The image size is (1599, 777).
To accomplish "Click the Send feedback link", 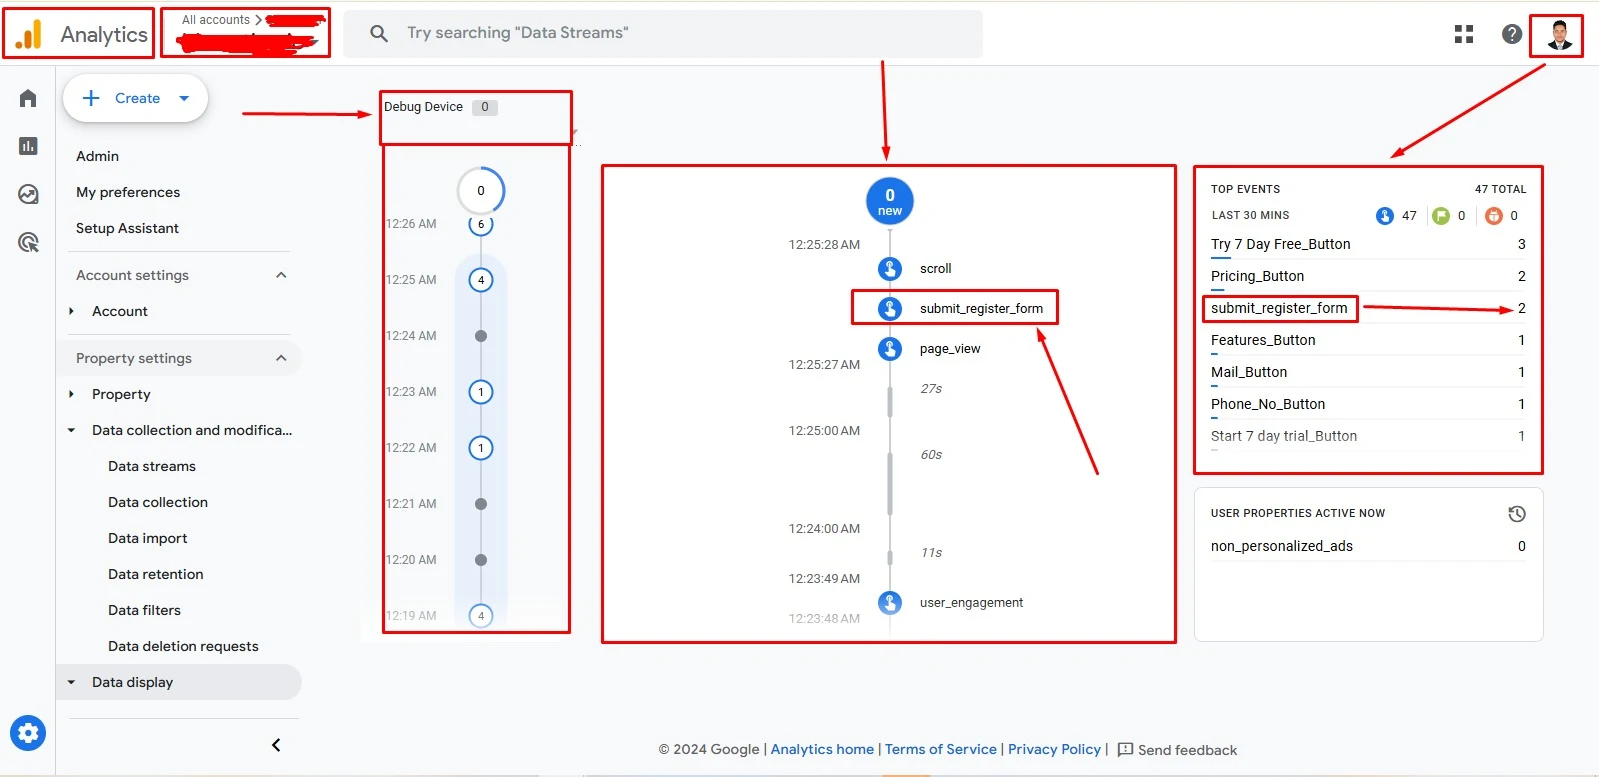I will click(1187, 750).
